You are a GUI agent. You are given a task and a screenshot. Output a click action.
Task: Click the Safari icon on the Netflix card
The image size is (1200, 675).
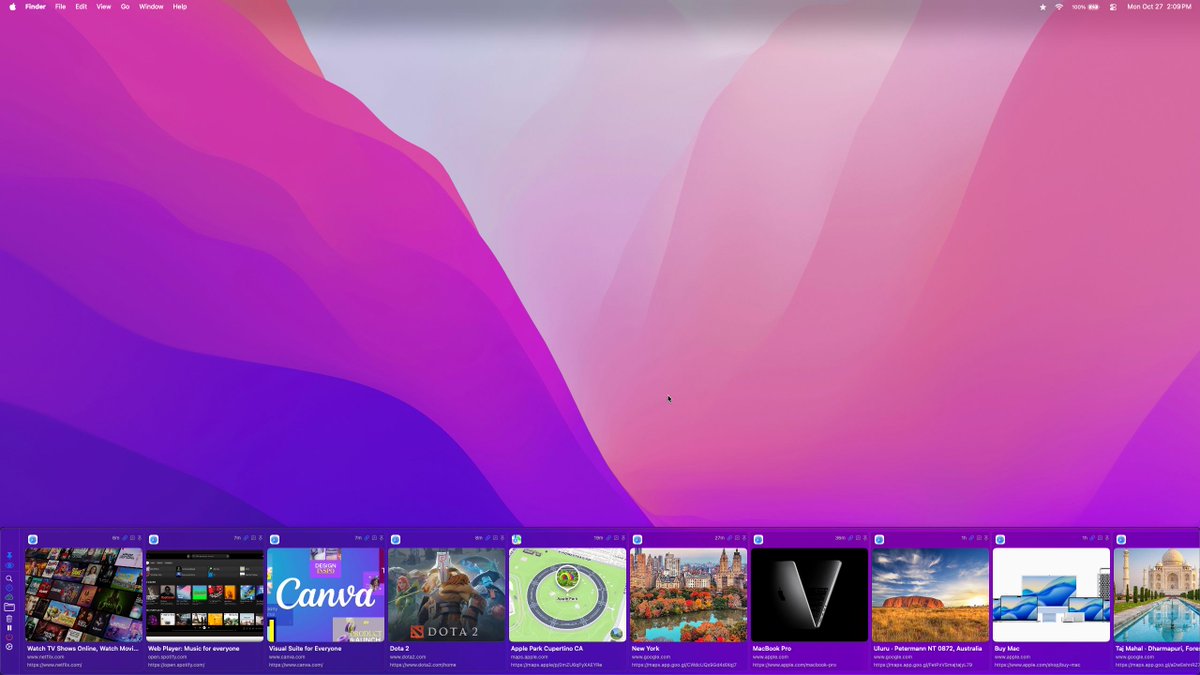tap(33, 539)
